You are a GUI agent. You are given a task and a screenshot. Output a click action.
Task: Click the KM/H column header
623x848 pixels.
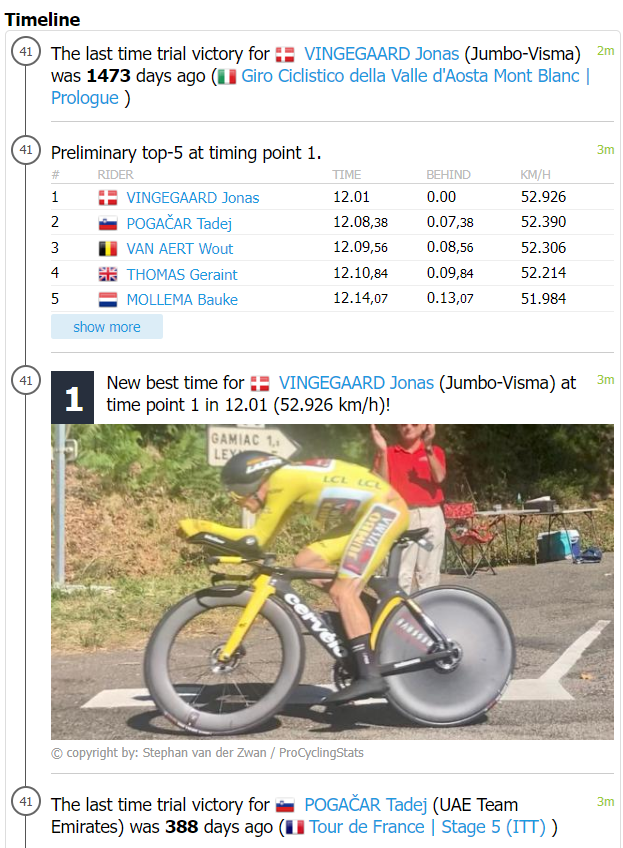pyautogui.click(x=536, y=175)
